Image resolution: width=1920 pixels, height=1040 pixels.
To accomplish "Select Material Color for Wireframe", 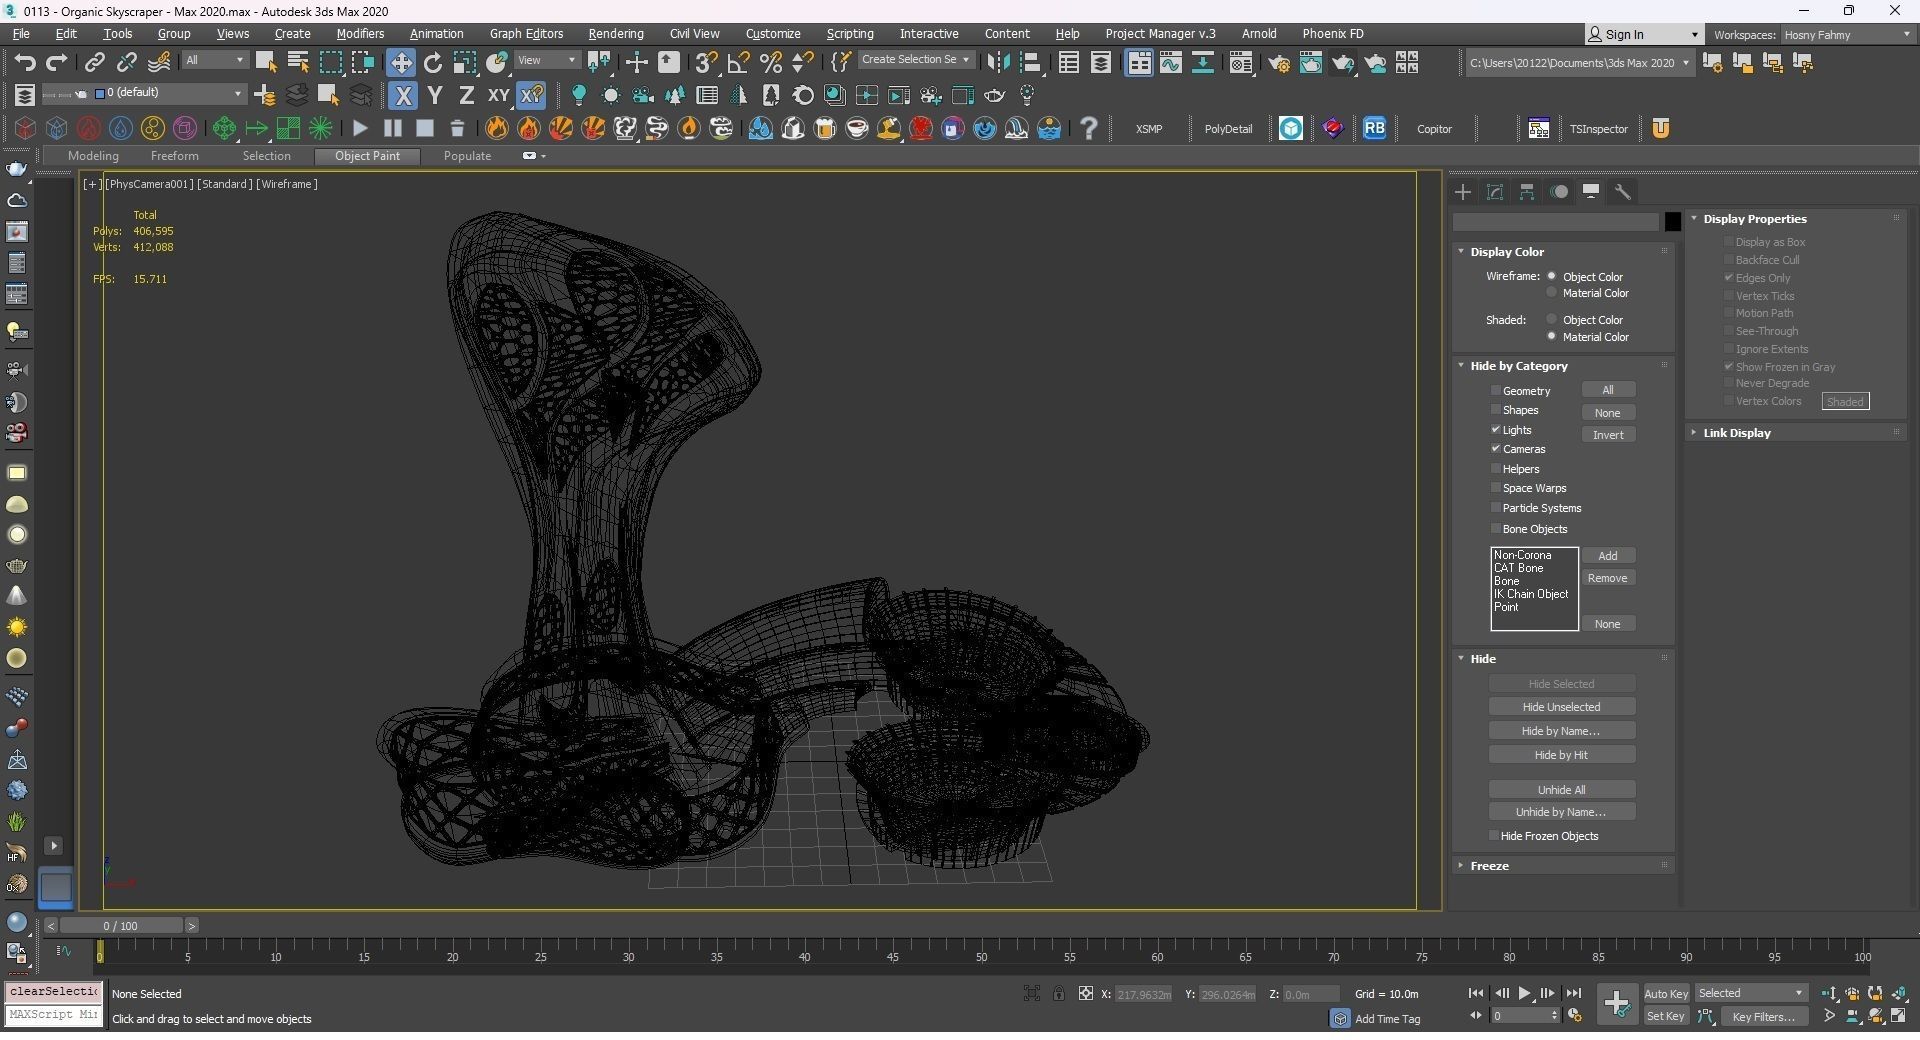I will click(x=1552, y=293).
